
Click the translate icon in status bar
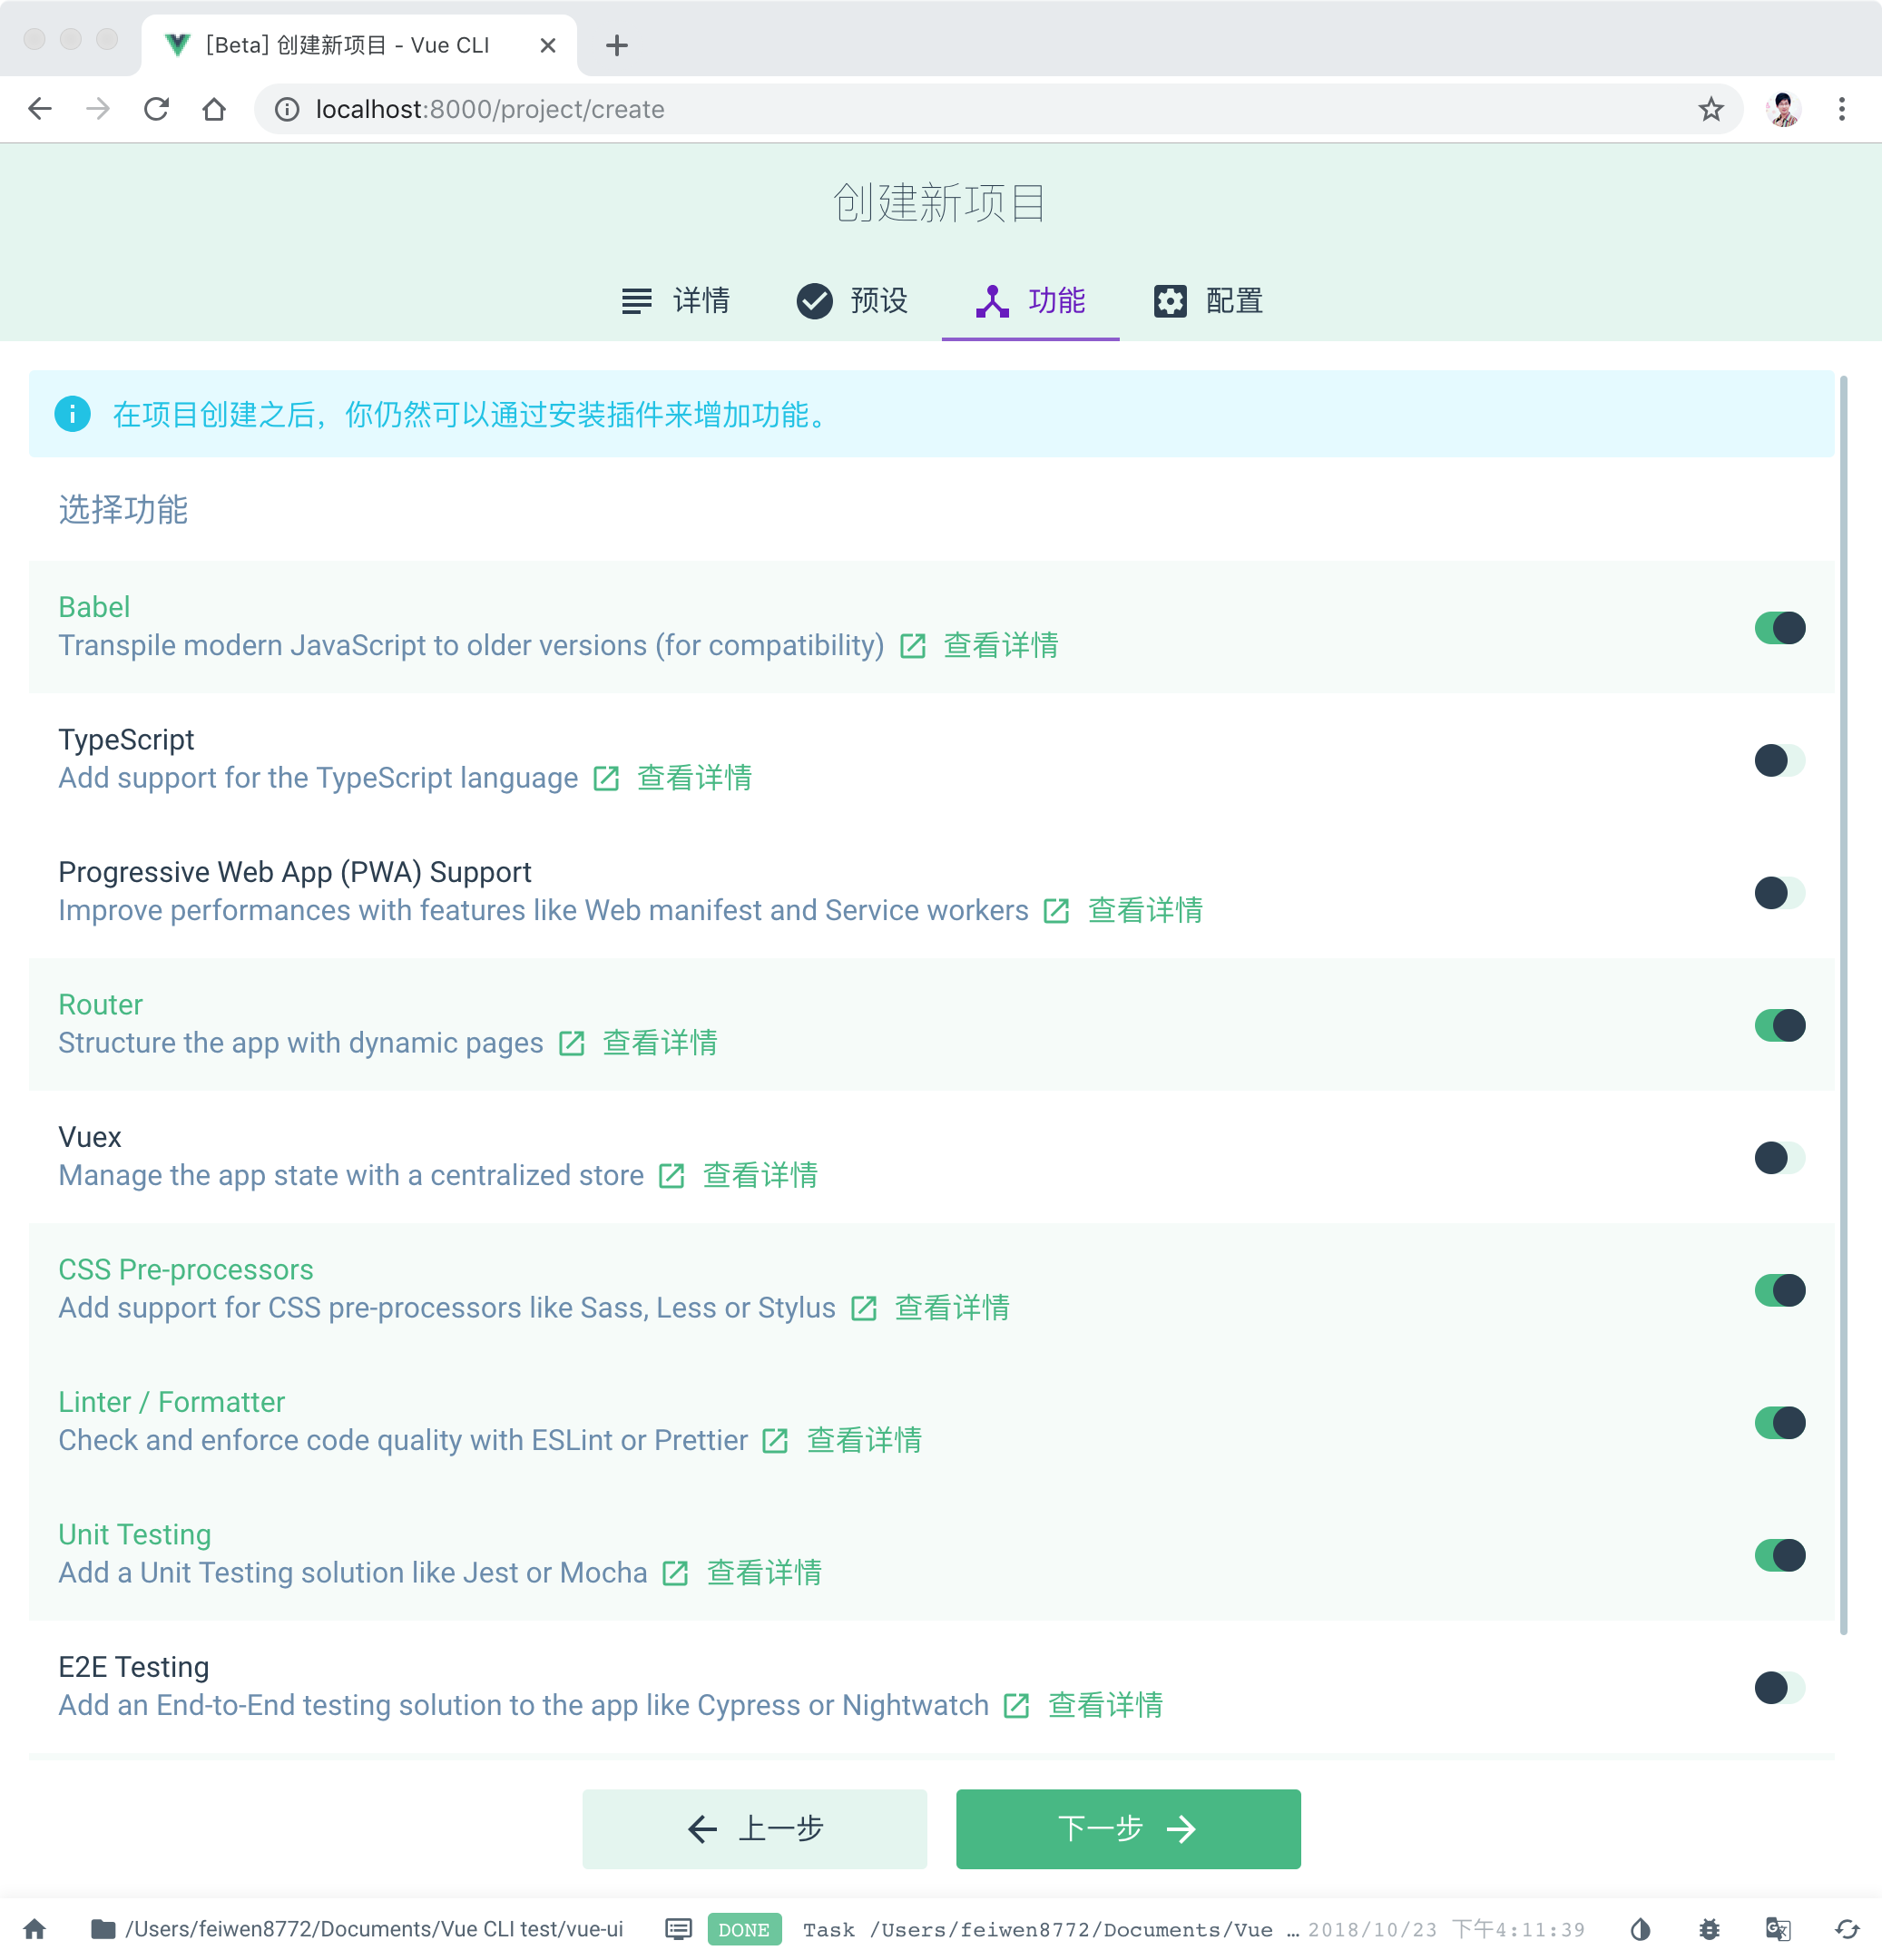pos(1778,1929)
